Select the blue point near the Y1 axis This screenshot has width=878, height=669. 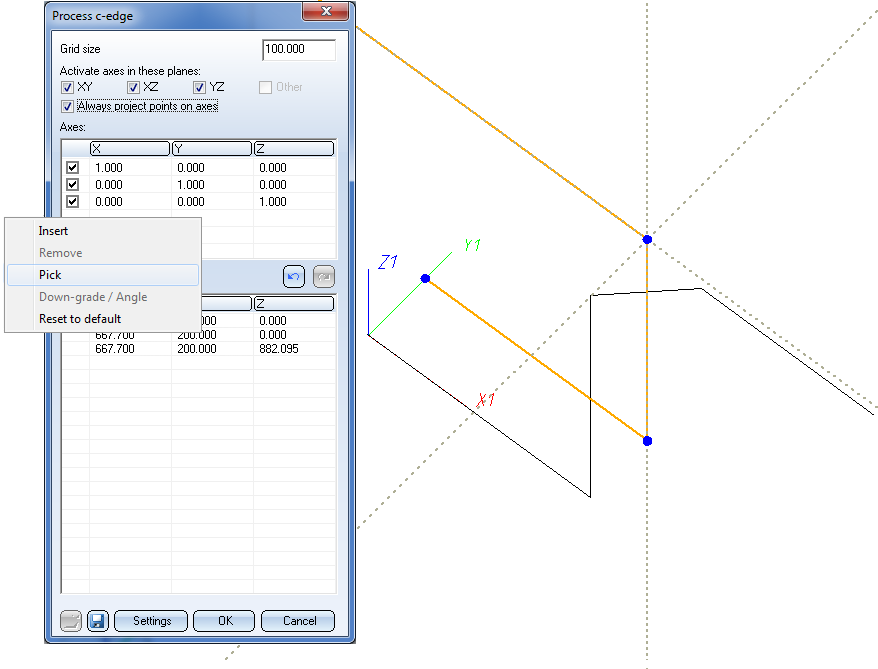tap(425, 278)
